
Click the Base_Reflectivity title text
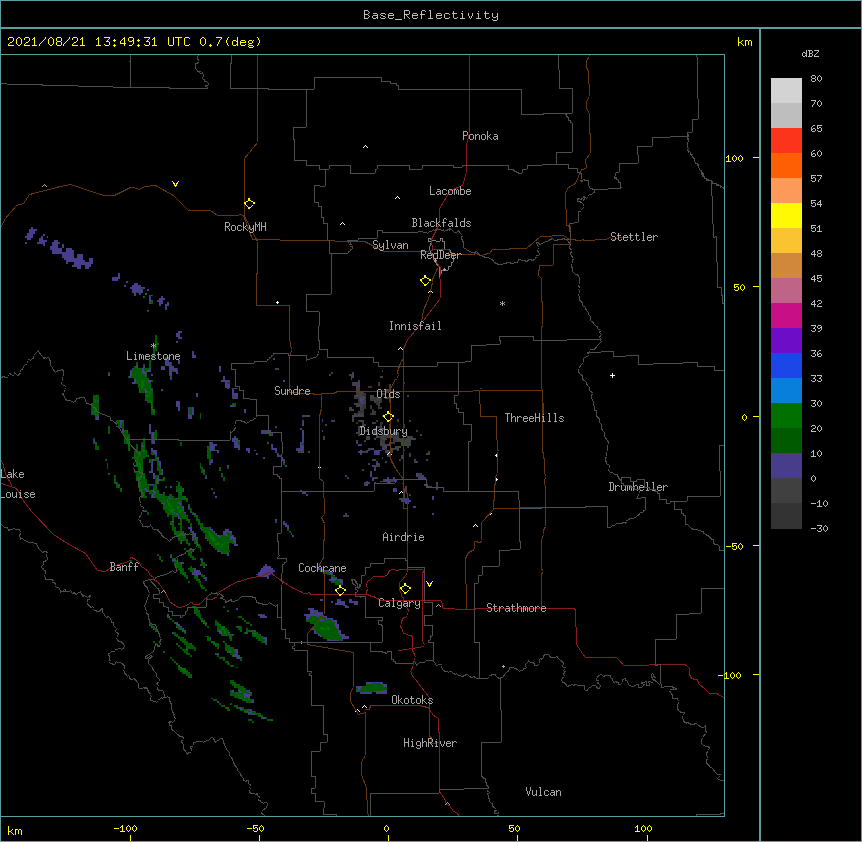coord(431,15)
